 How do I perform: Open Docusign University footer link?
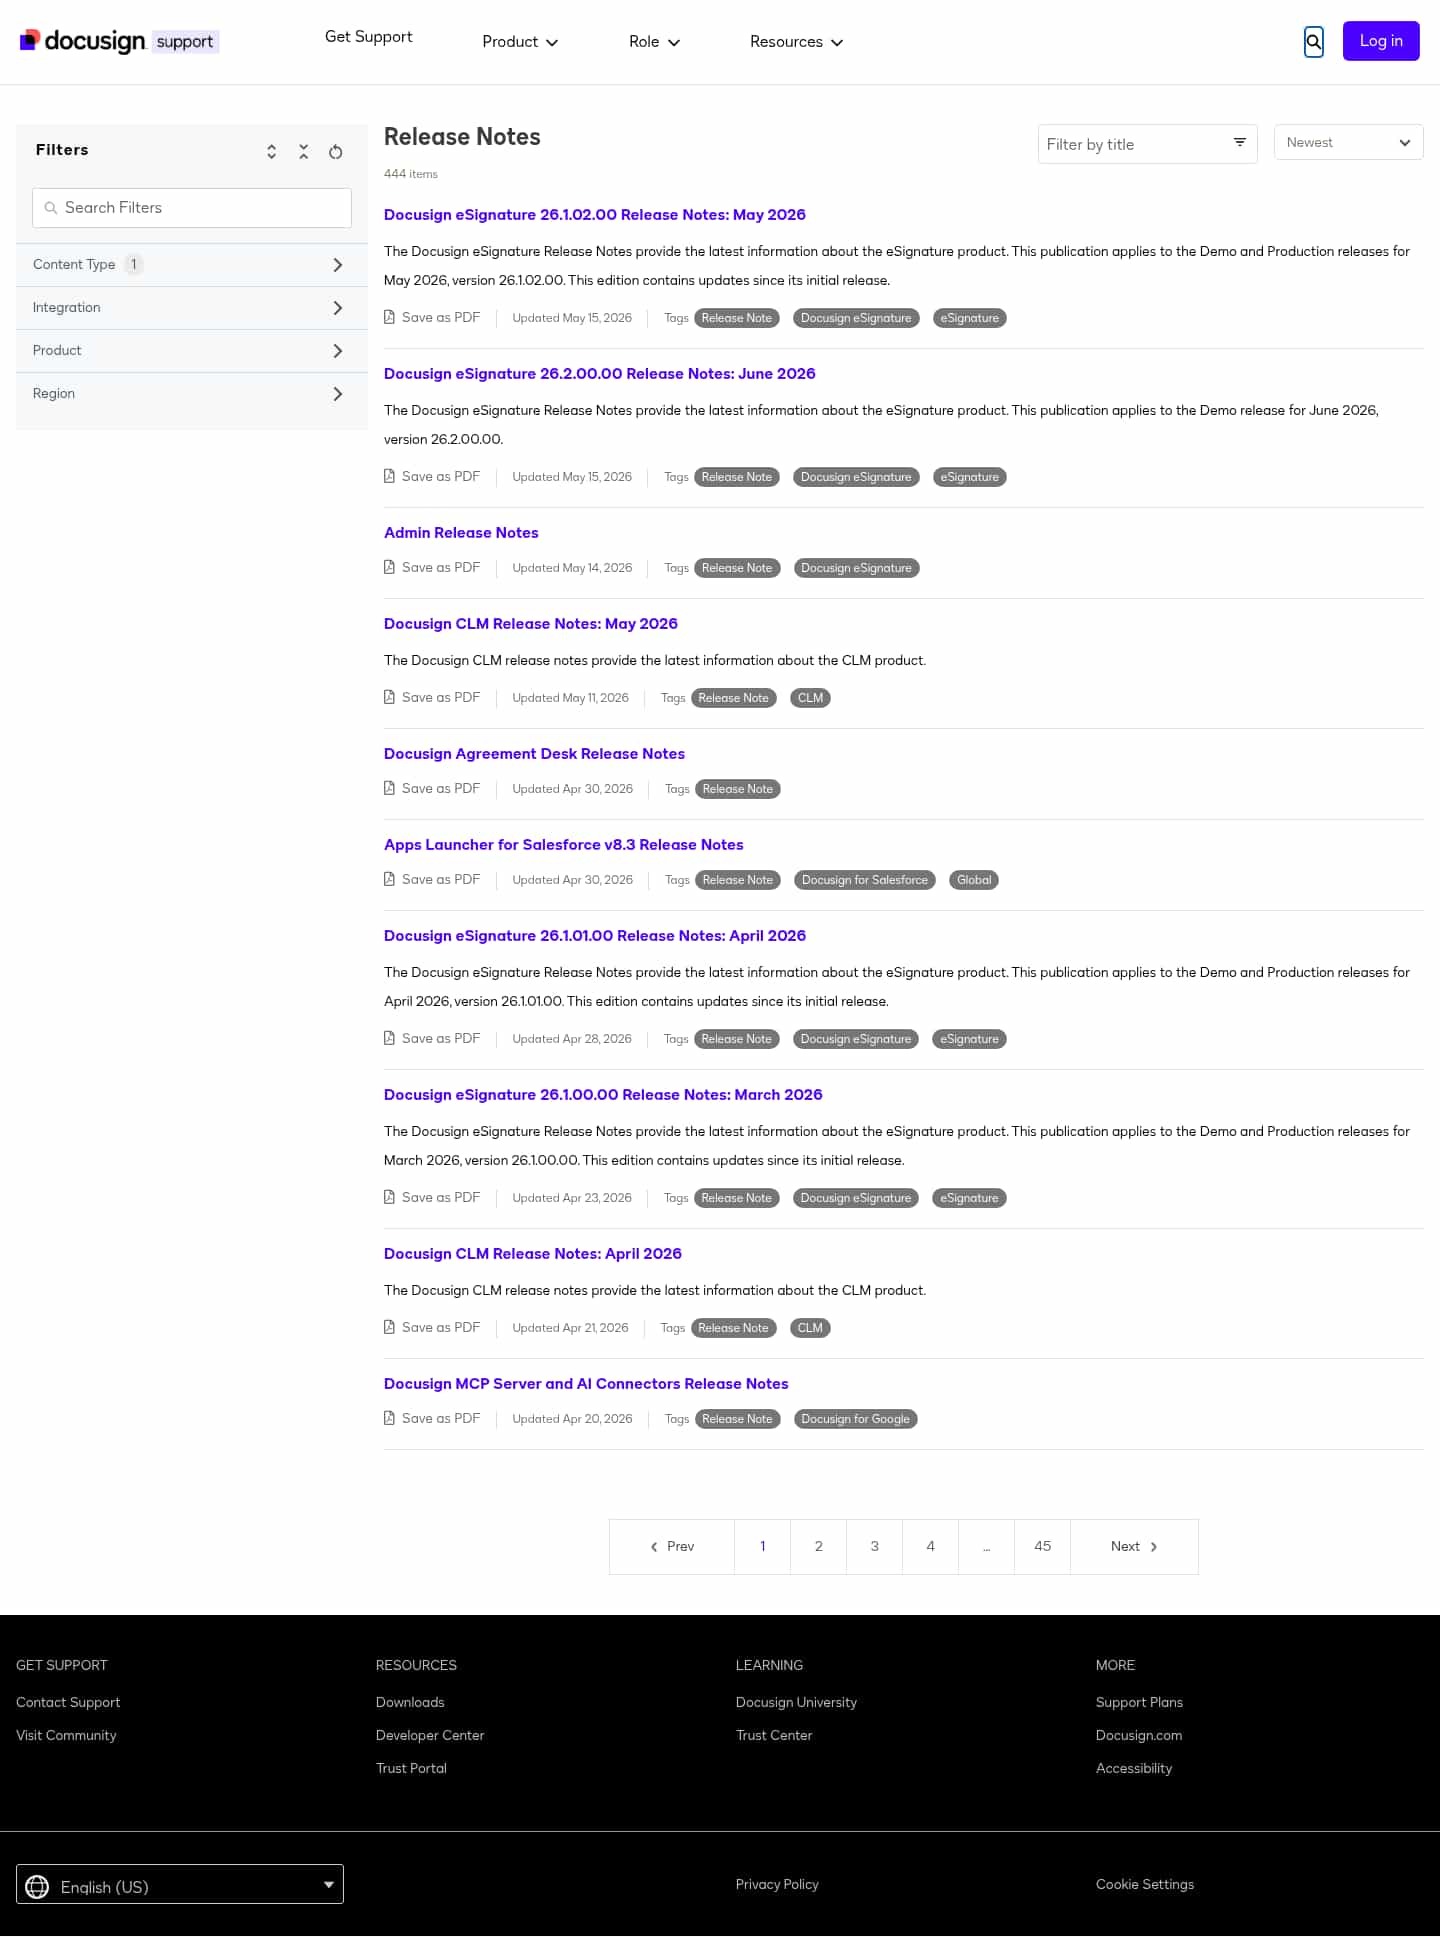(796, 1702)
